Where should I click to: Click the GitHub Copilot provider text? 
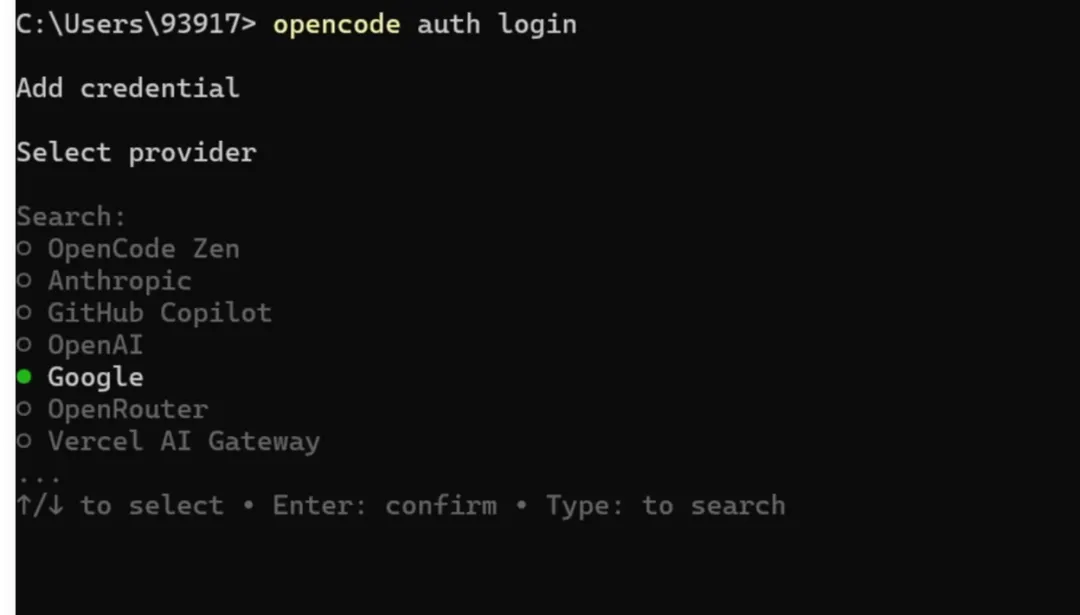(x=159, y=313)
